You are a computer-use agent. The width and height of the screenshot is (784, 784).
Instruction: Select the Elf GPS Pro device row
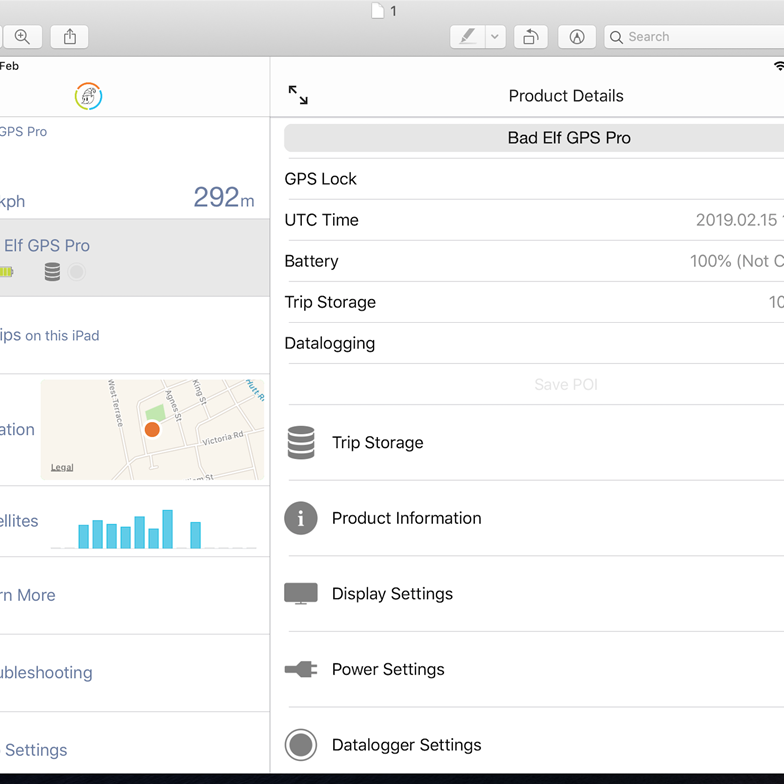click(134, 258)
